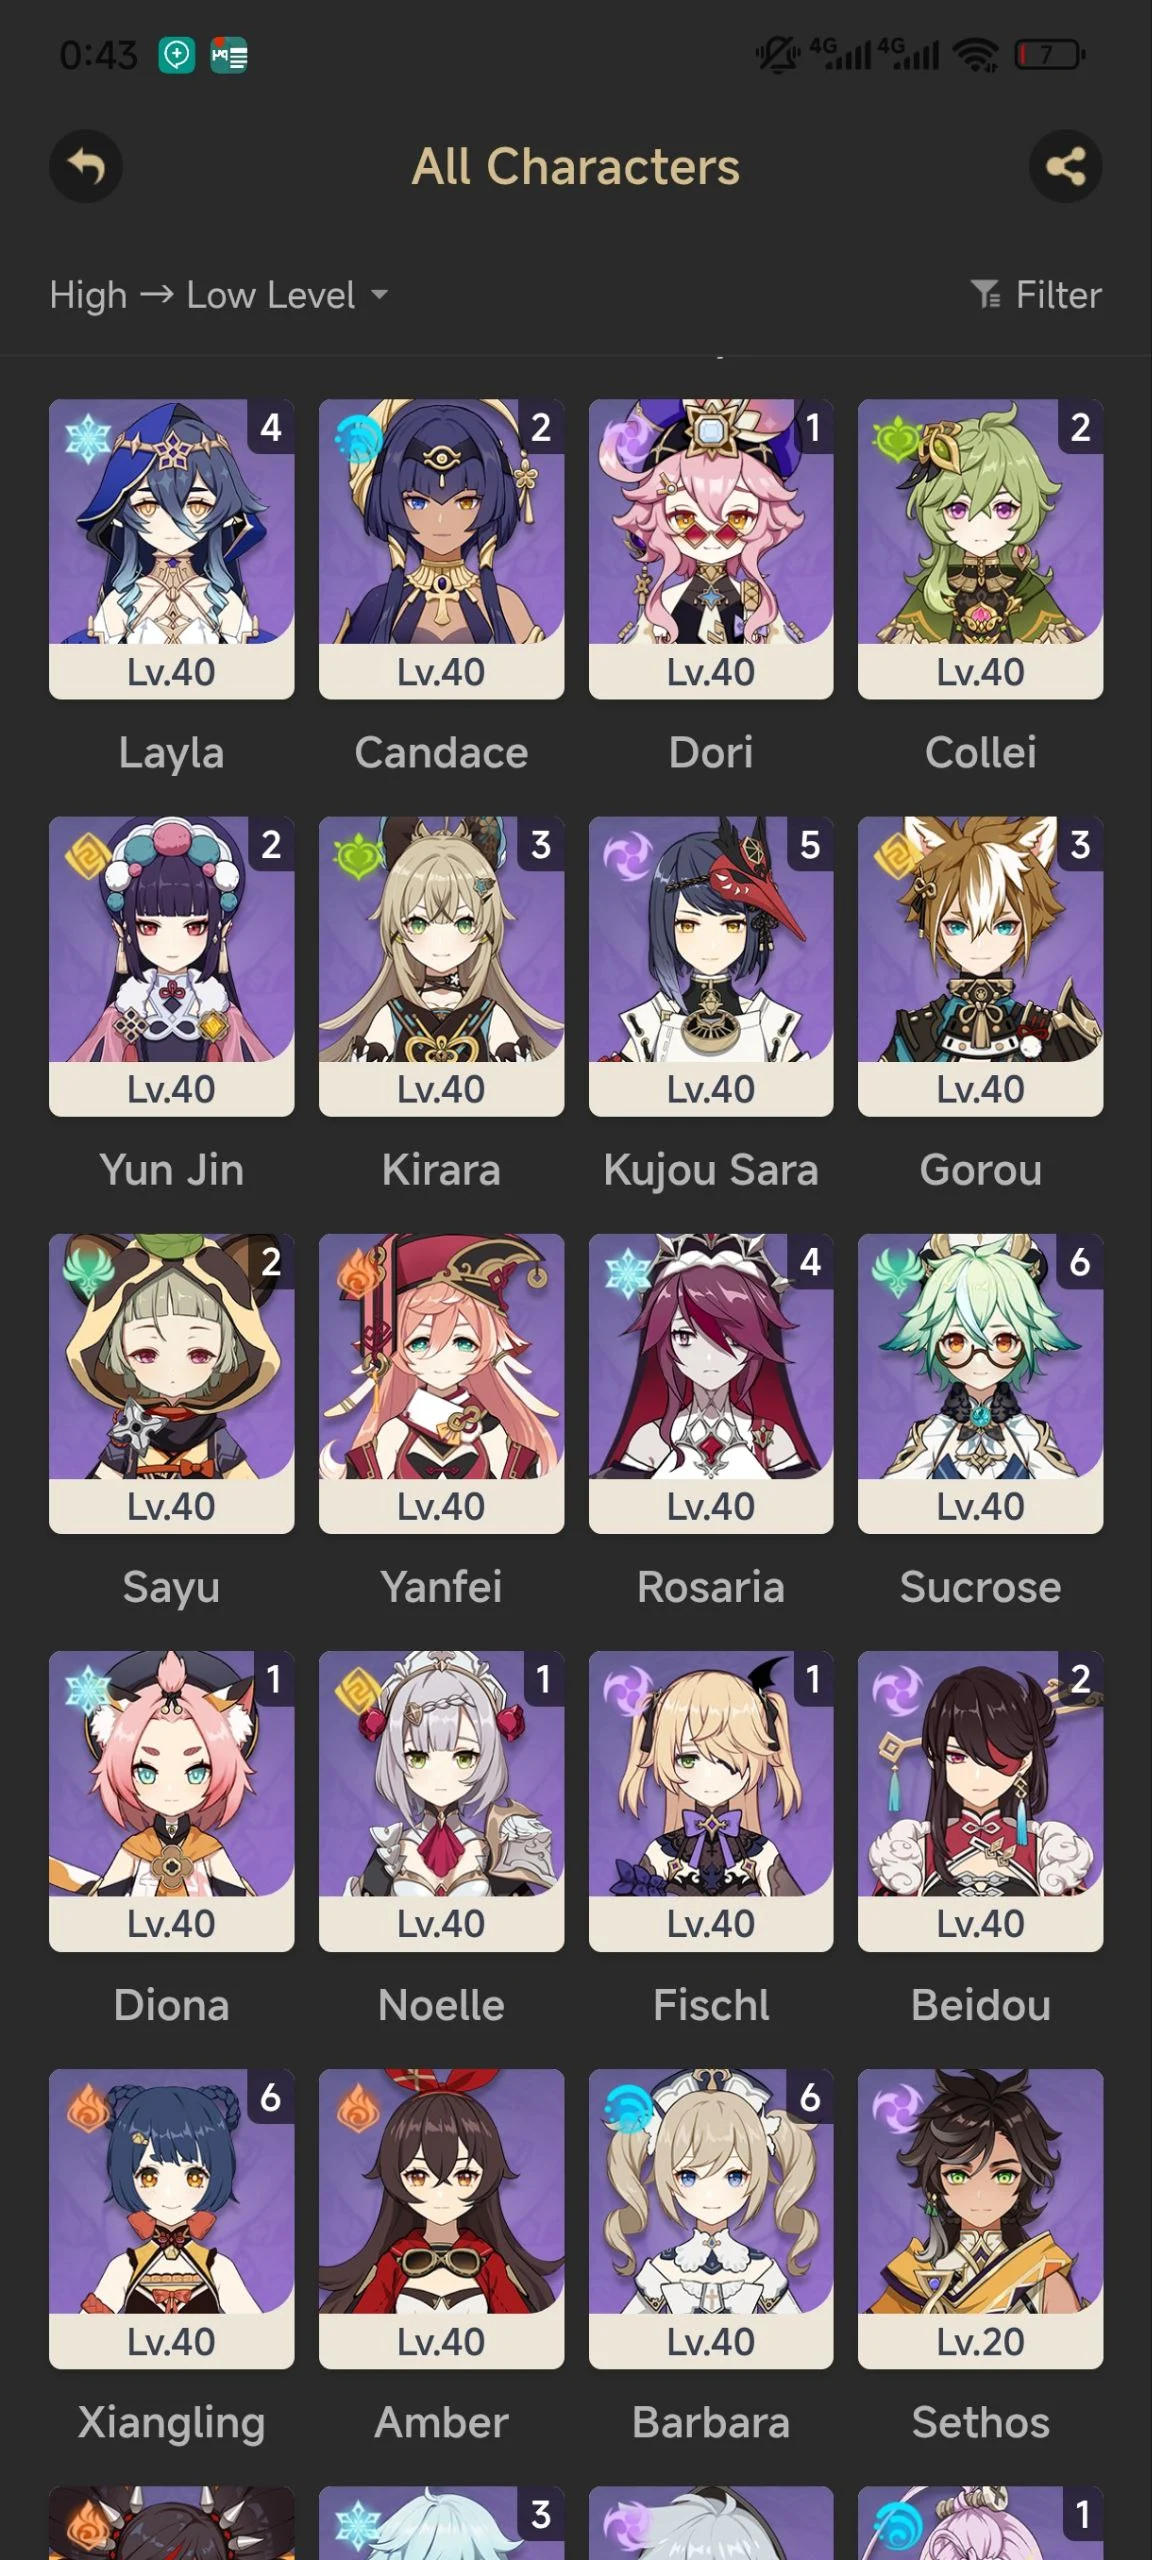1152x2560 pixels.
Task: Click the Candace name label
Action: pos(441,753)
